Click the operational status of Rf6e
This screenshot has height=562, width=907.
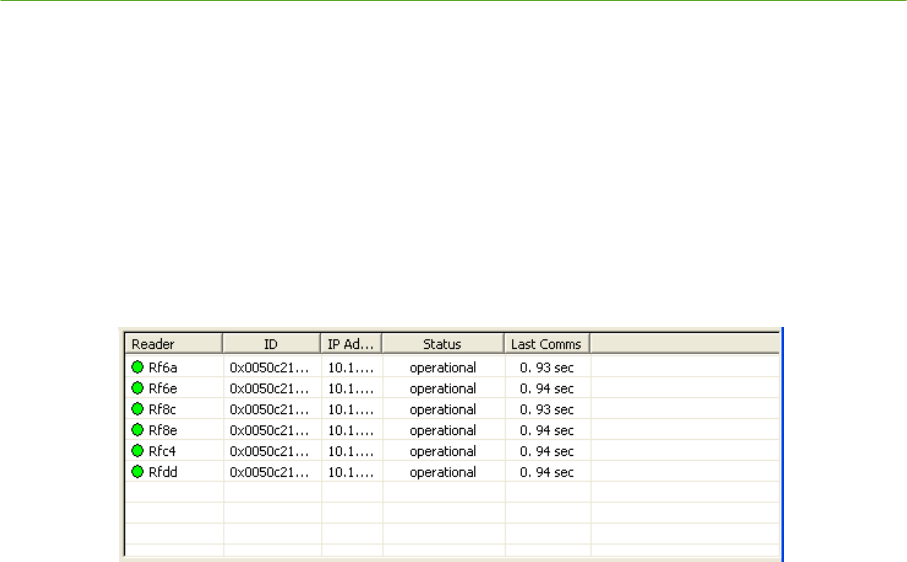click(443, 389)
